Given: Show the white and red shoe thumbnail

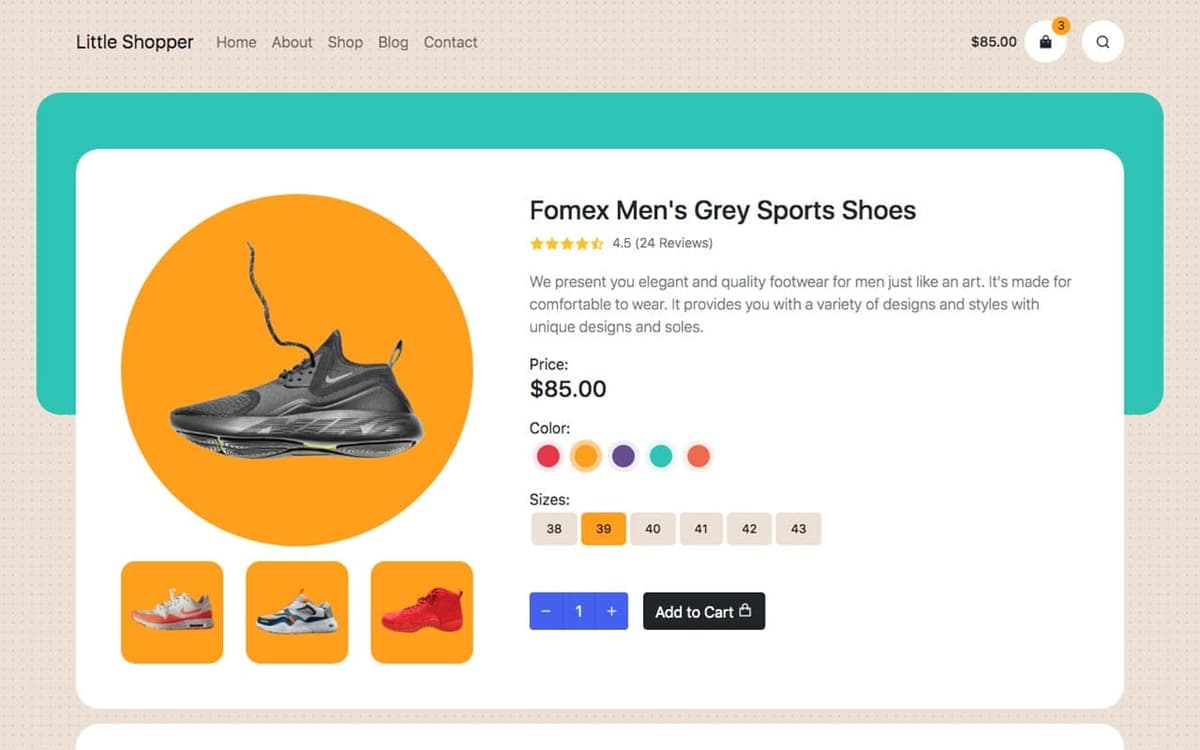Looking at the screenshot, I should 172,612.
